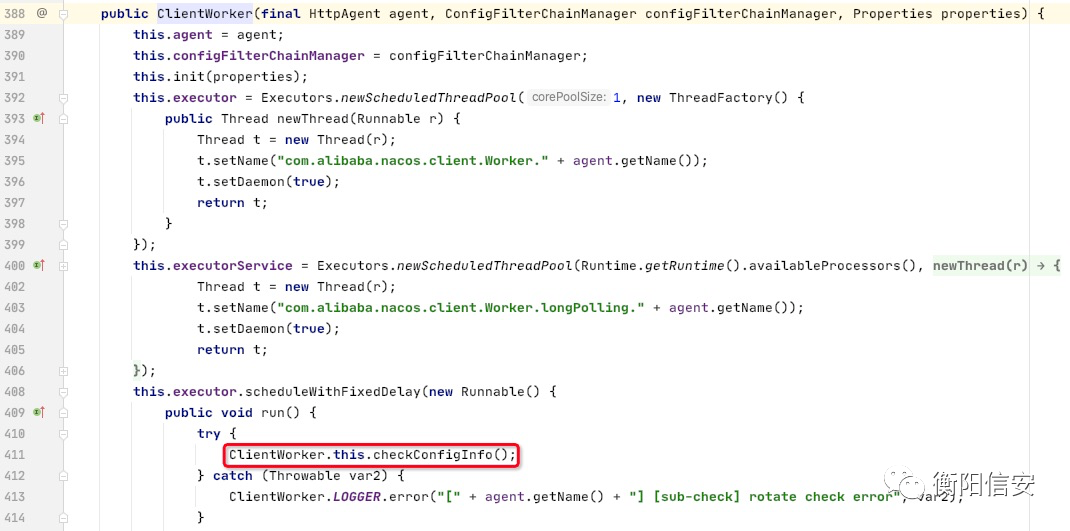Image resolution: width=1070 pixels, height=531 pixels.
Task: Click line number 411 in the gutter
Action: (x=14, y=455)
